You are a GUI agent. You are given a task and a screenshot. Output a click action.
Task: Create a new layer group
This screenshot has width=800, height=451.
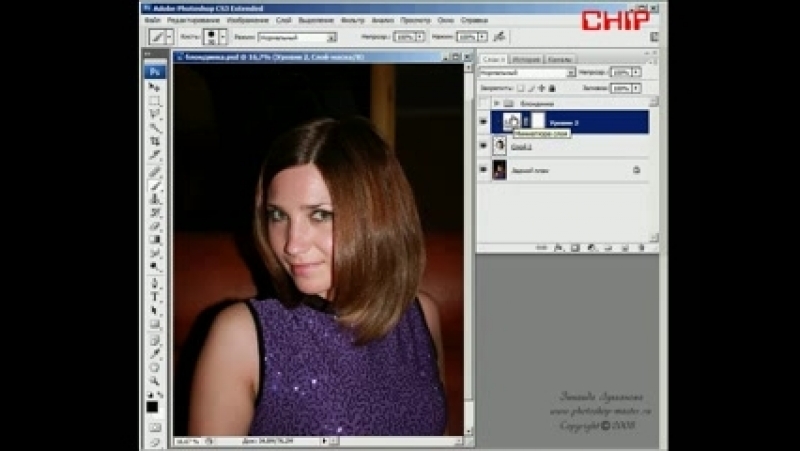608,248
